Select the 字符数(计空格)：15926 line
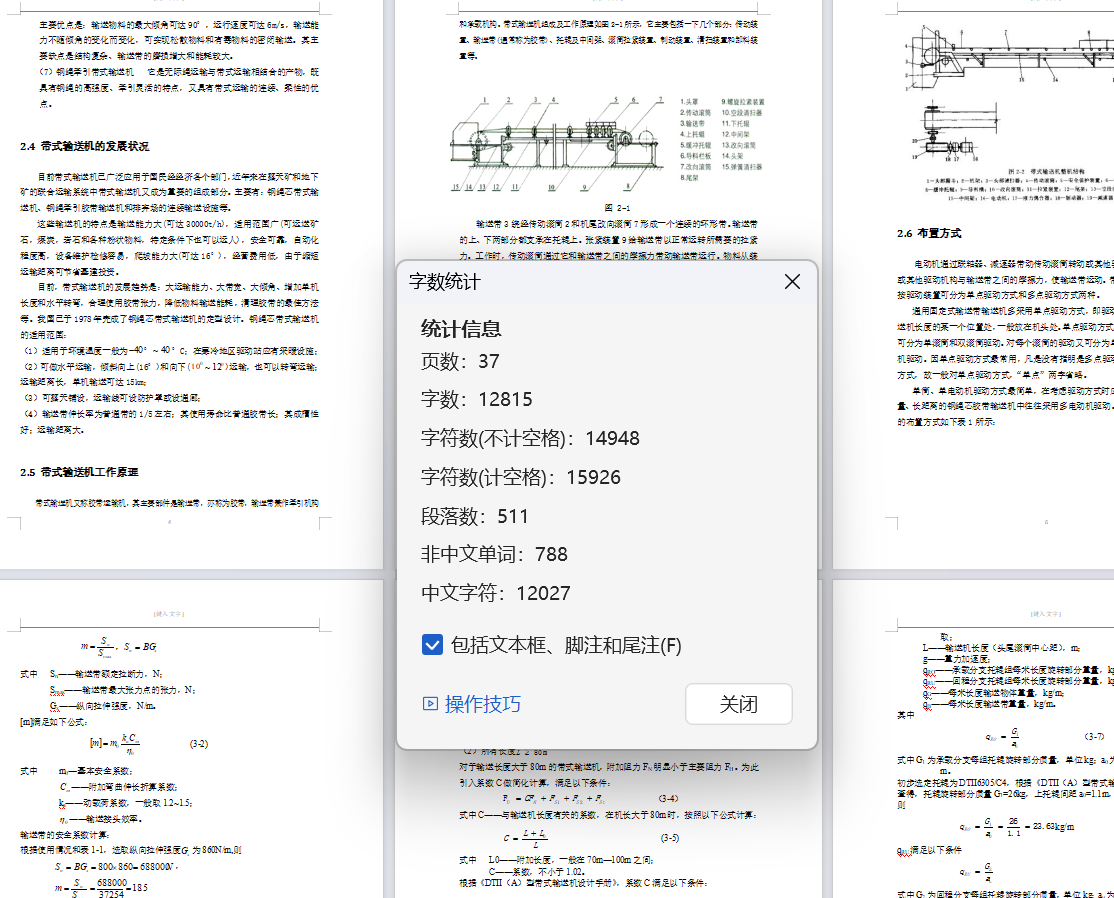 (x=521, y=477)
